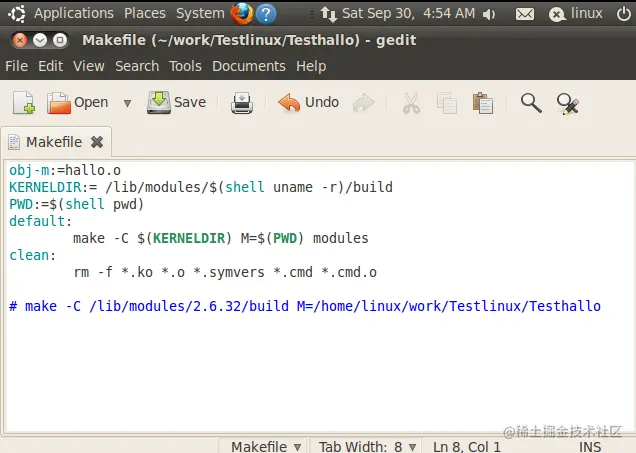Open Find with the magnifier icon

(x=531, y=103)
